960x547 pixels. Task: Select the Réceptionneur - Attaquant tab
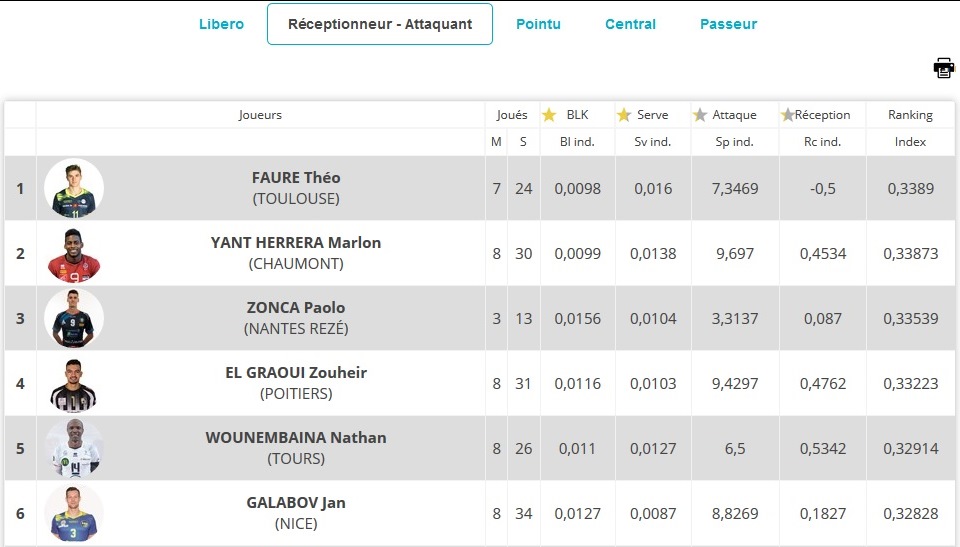click(380, 24)
